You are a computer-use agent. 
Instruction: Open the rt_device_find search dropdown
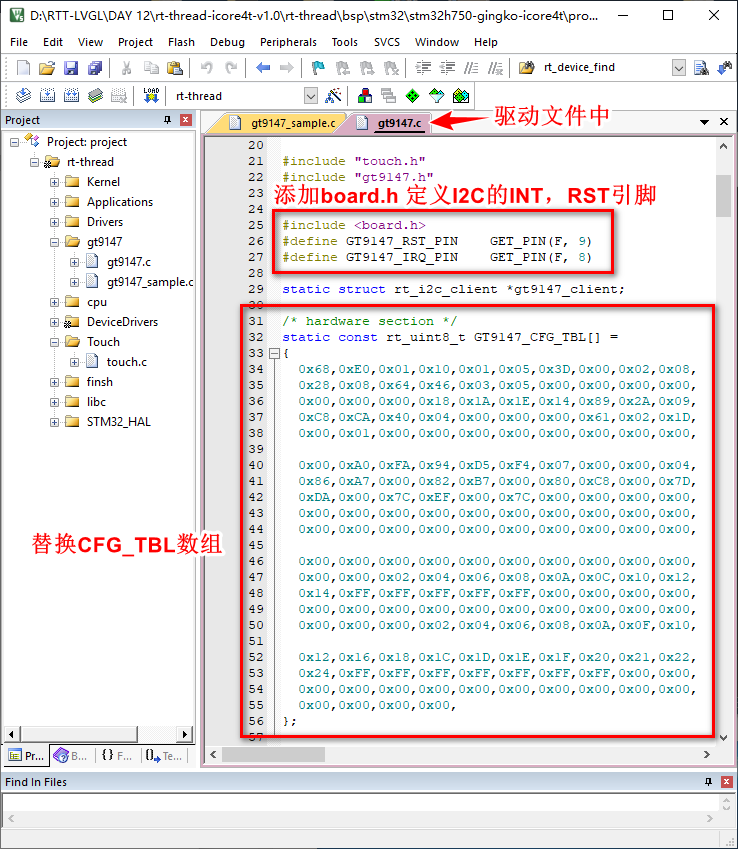click(x=679, y=68)
